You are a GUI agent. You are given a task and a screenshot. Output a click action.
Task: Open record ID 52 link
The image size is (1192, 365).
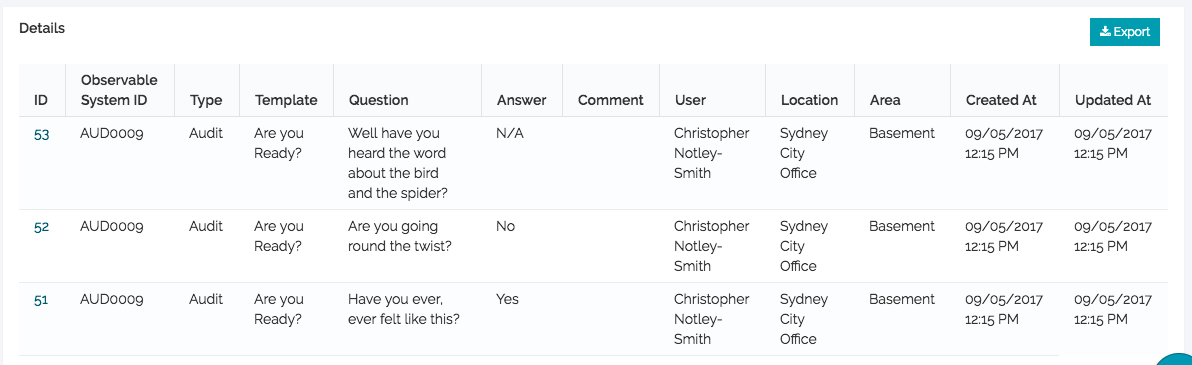coord(42,227)
